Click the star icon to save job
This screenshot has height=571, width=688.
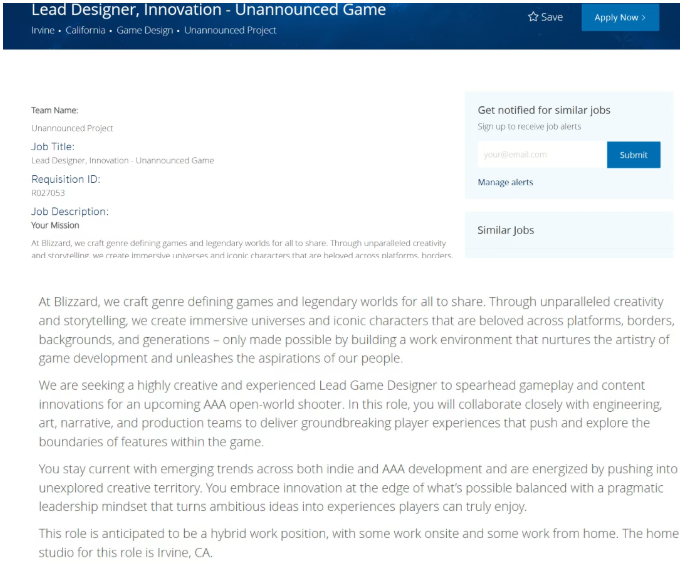(533, 17)
